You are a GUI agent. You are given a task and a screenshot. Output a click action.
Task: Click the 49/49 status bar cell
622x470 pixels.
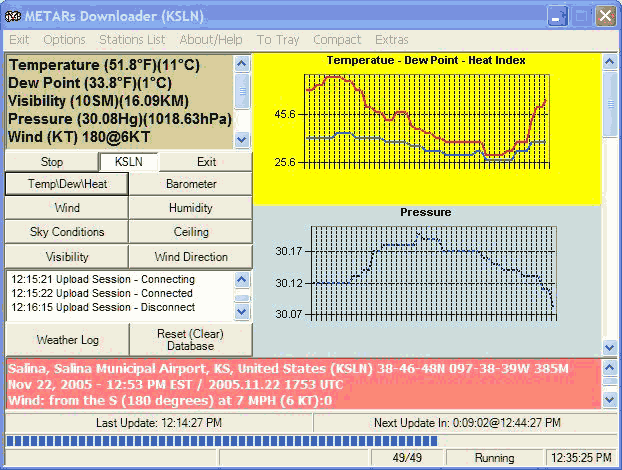(x=407, y=458)
